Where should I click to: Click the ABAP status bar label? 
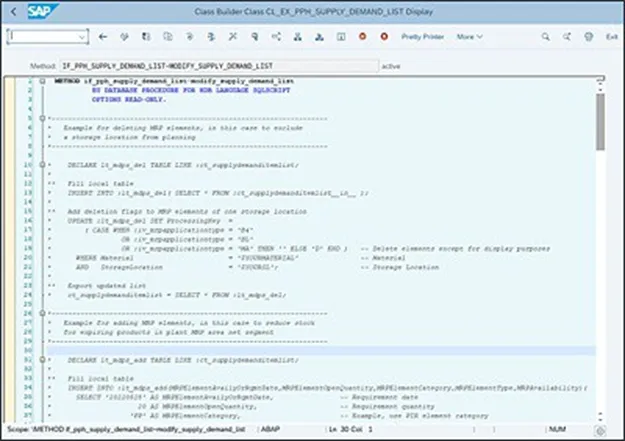click(x=271, y=429)
